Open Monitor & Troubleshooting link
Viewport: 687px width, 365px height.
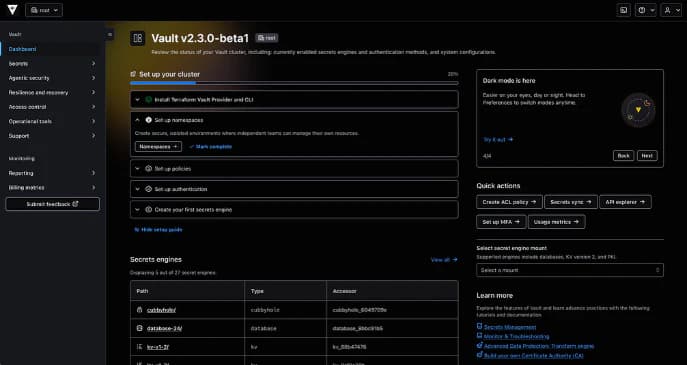click(x=517, y=336)
